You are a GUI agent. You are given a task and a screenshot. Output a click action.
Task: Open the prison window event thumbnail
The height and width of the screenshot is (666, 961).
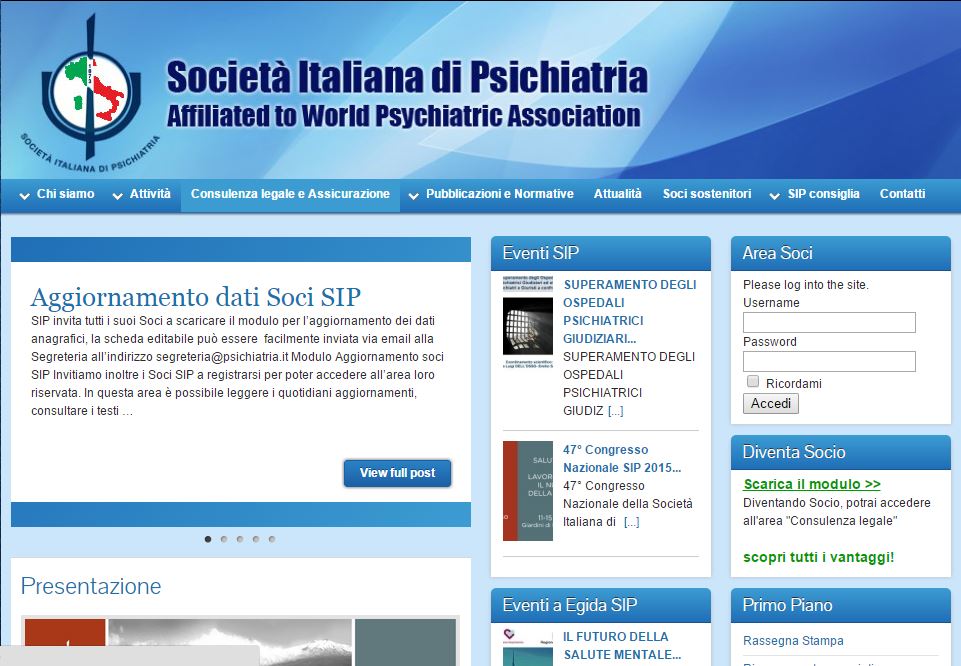(528, 322)
